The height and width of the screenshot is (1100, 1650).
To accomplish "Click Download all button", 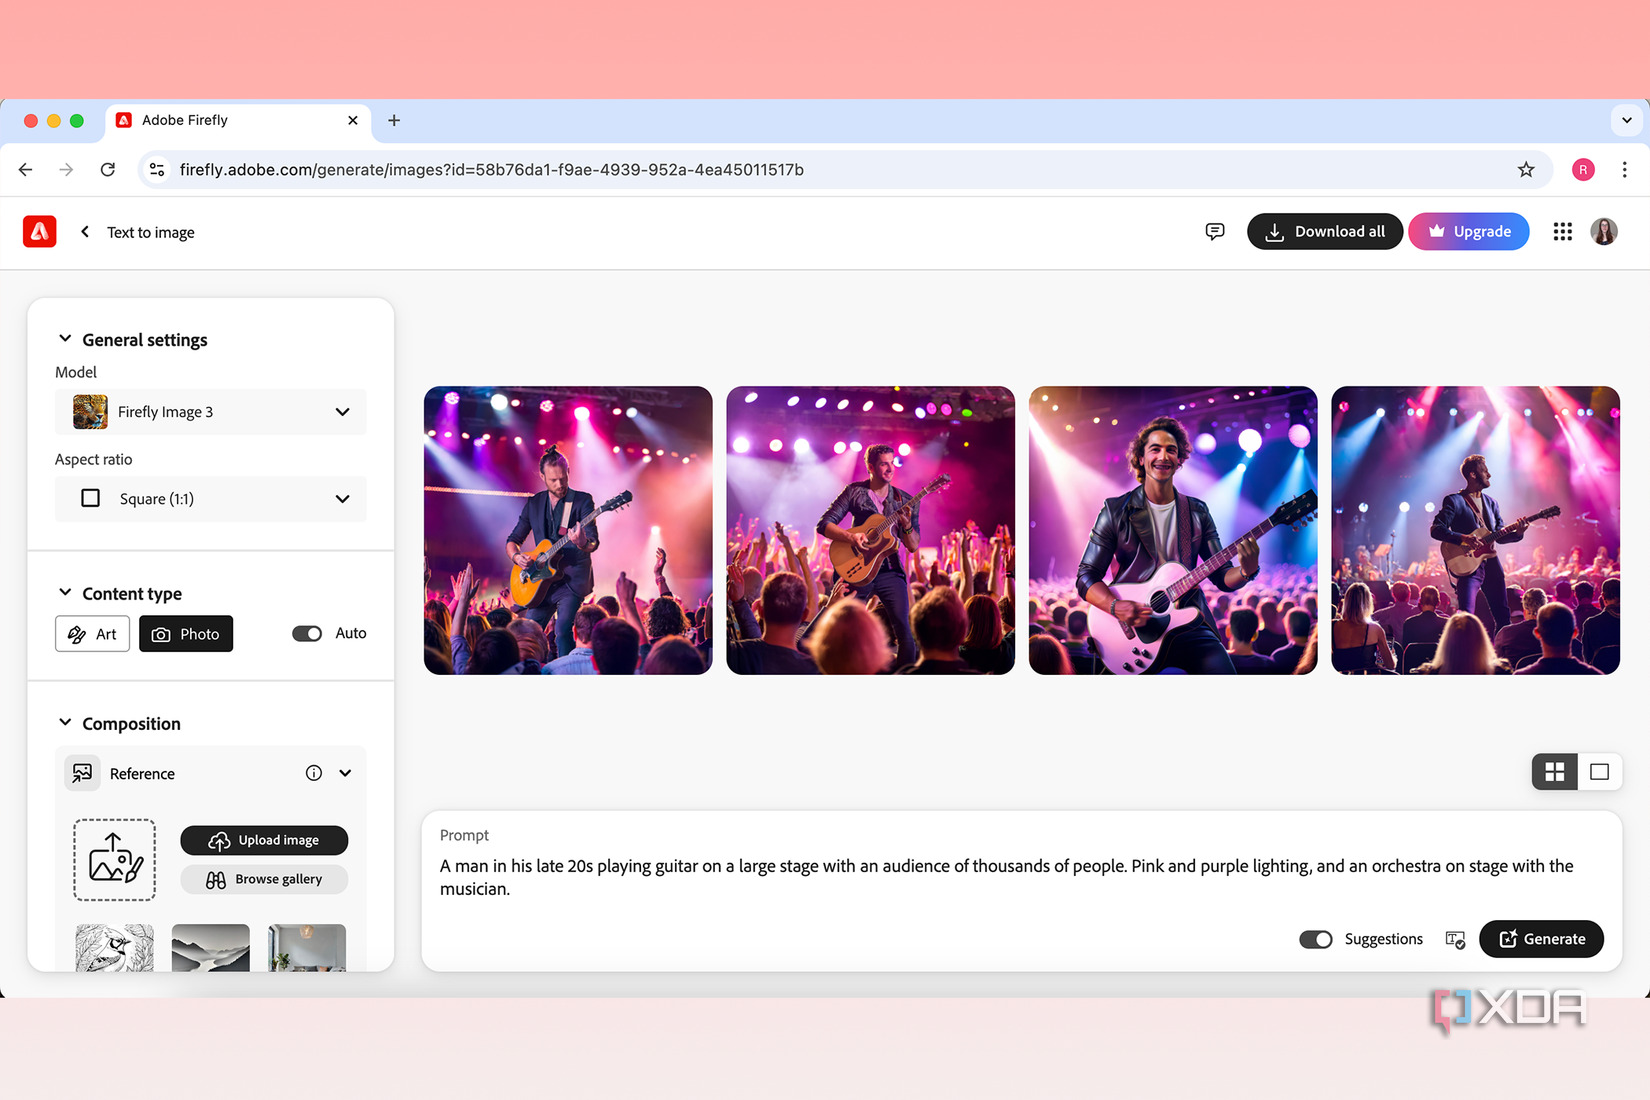I will click(x=1325, y=232).
